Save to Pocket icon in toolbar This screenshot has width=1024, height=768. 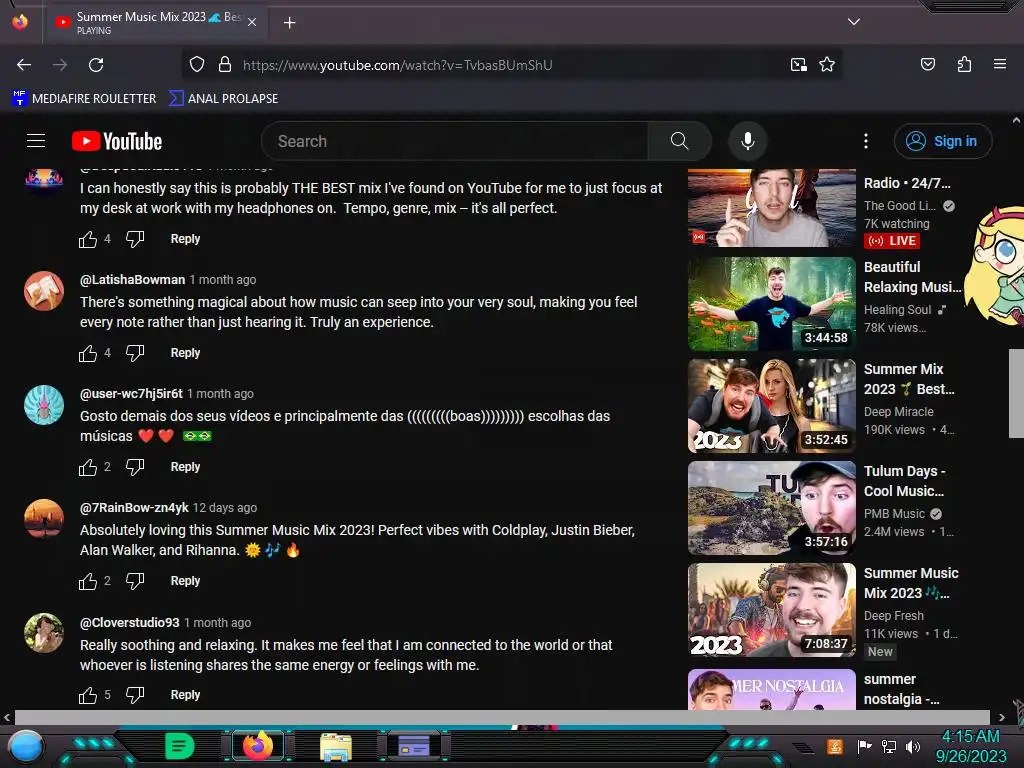(x=927, y=64)
